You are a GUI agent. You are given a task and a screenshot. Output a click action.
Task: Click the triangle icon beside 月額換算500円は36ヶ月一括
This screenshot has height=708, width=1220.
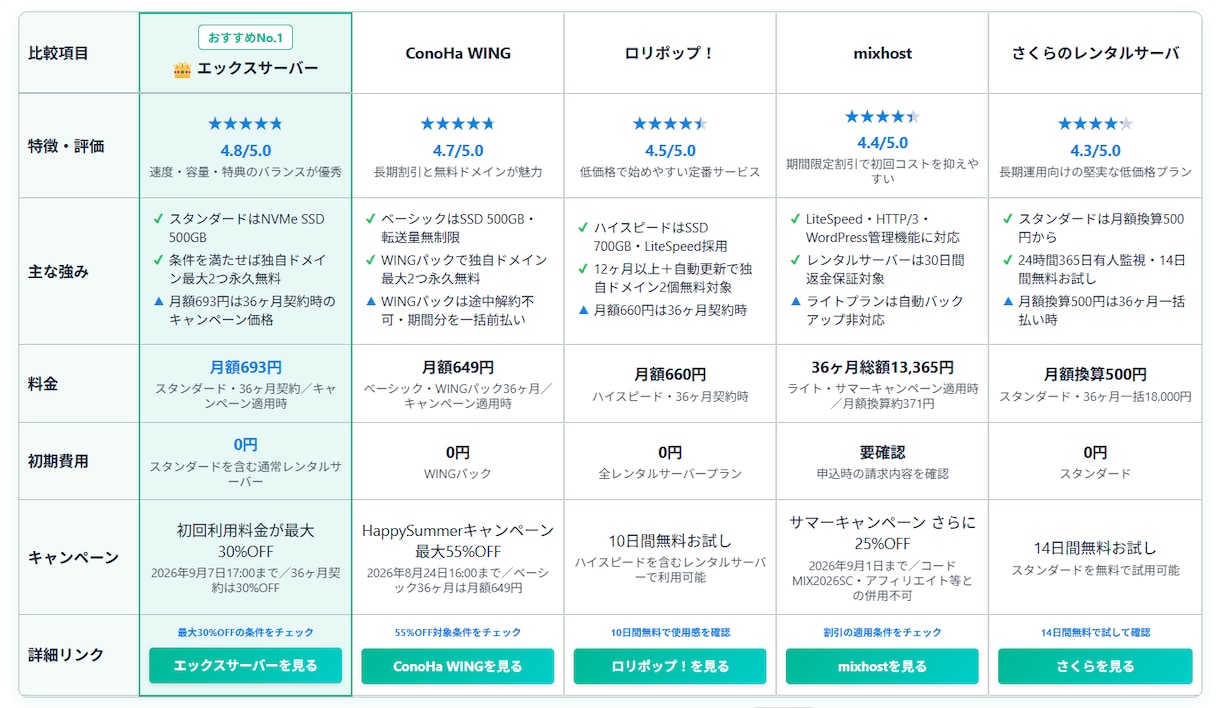pos(1007,301)
